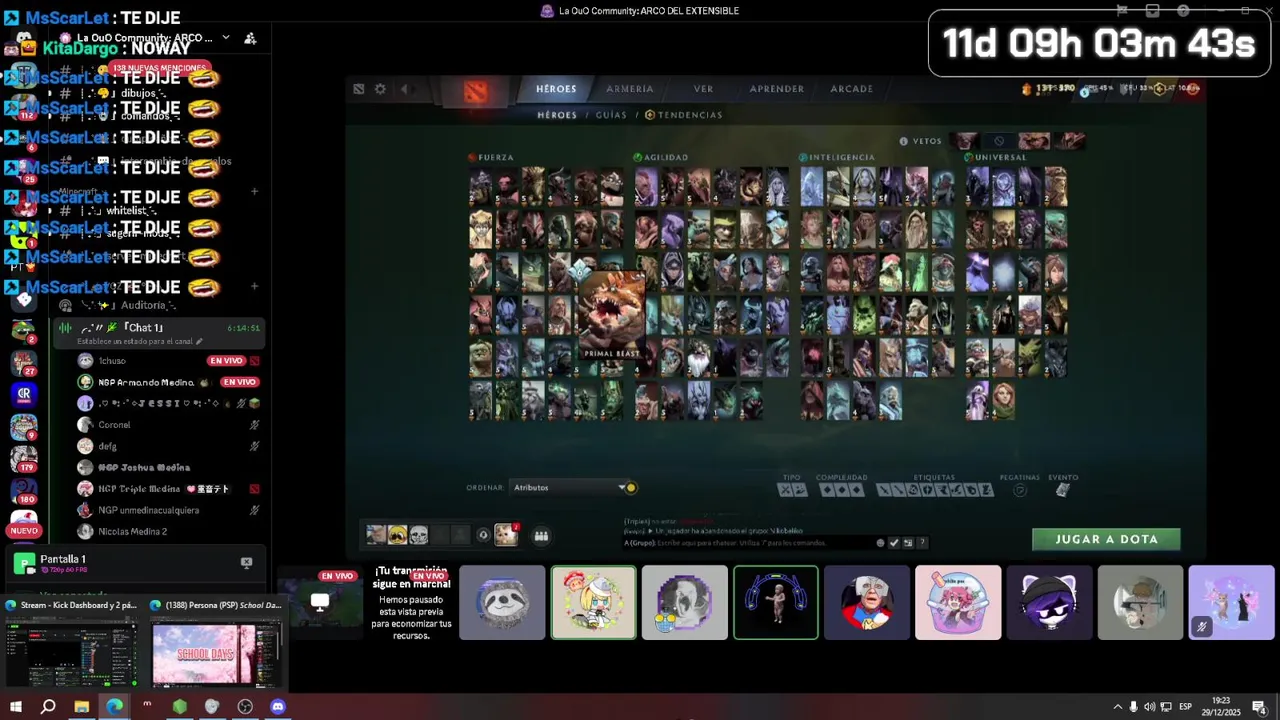Open Discord invite people icon

(250, 38)
